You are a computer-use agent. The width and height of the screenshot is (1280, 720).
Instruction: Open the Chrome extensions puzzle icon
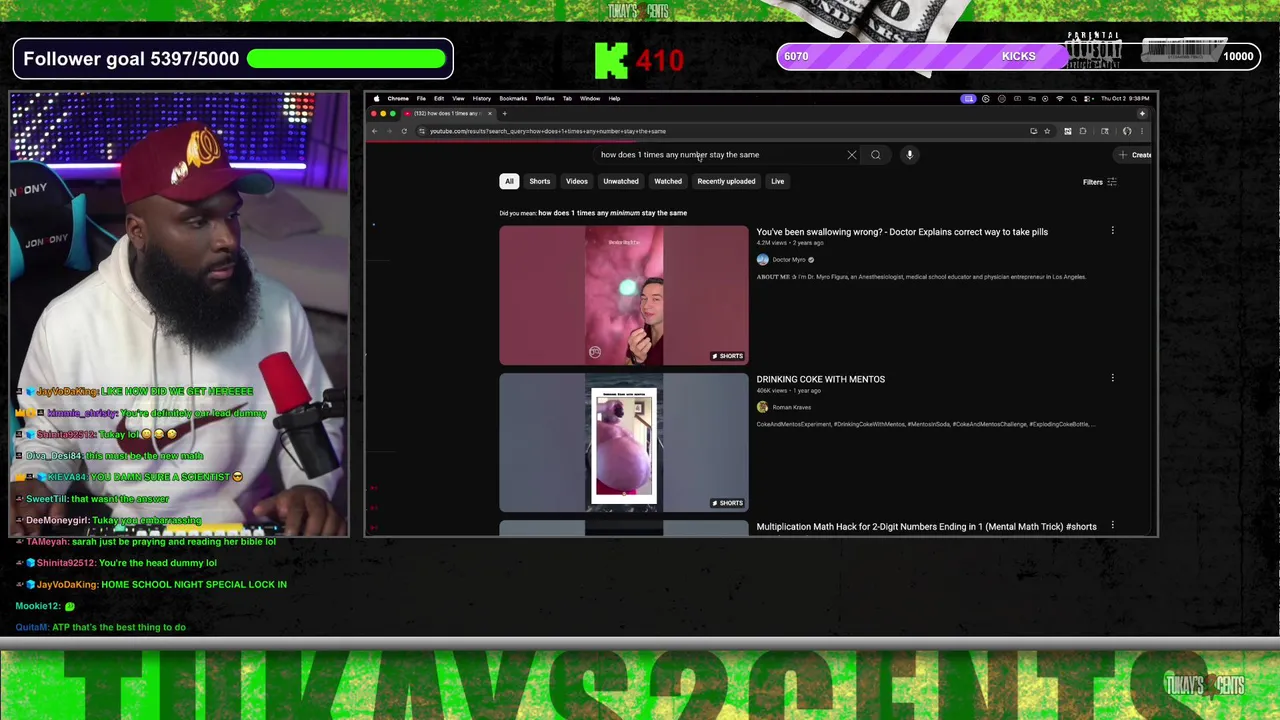point(1083,131)
